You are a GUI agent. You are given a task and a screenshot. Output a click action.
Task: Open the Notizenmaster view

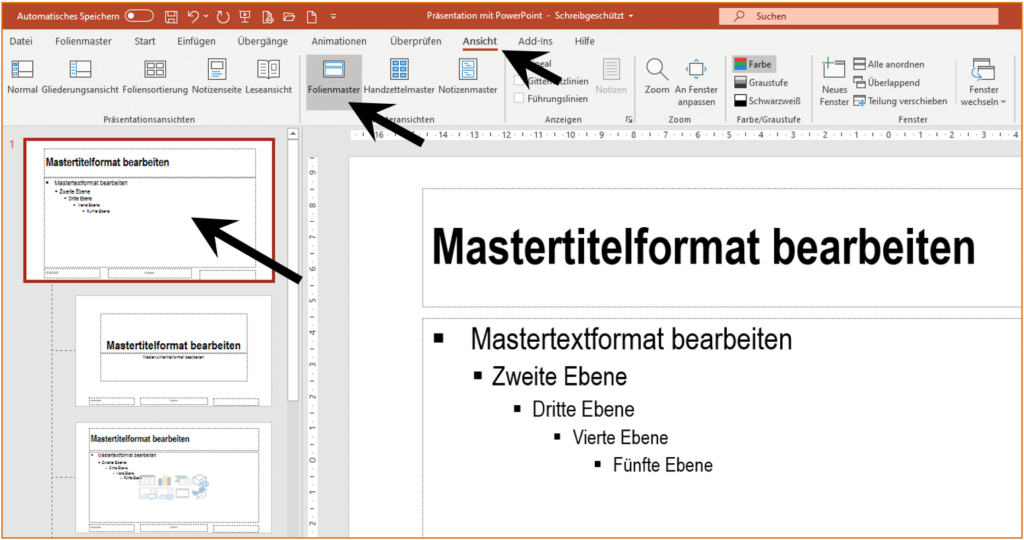(468, 76)
